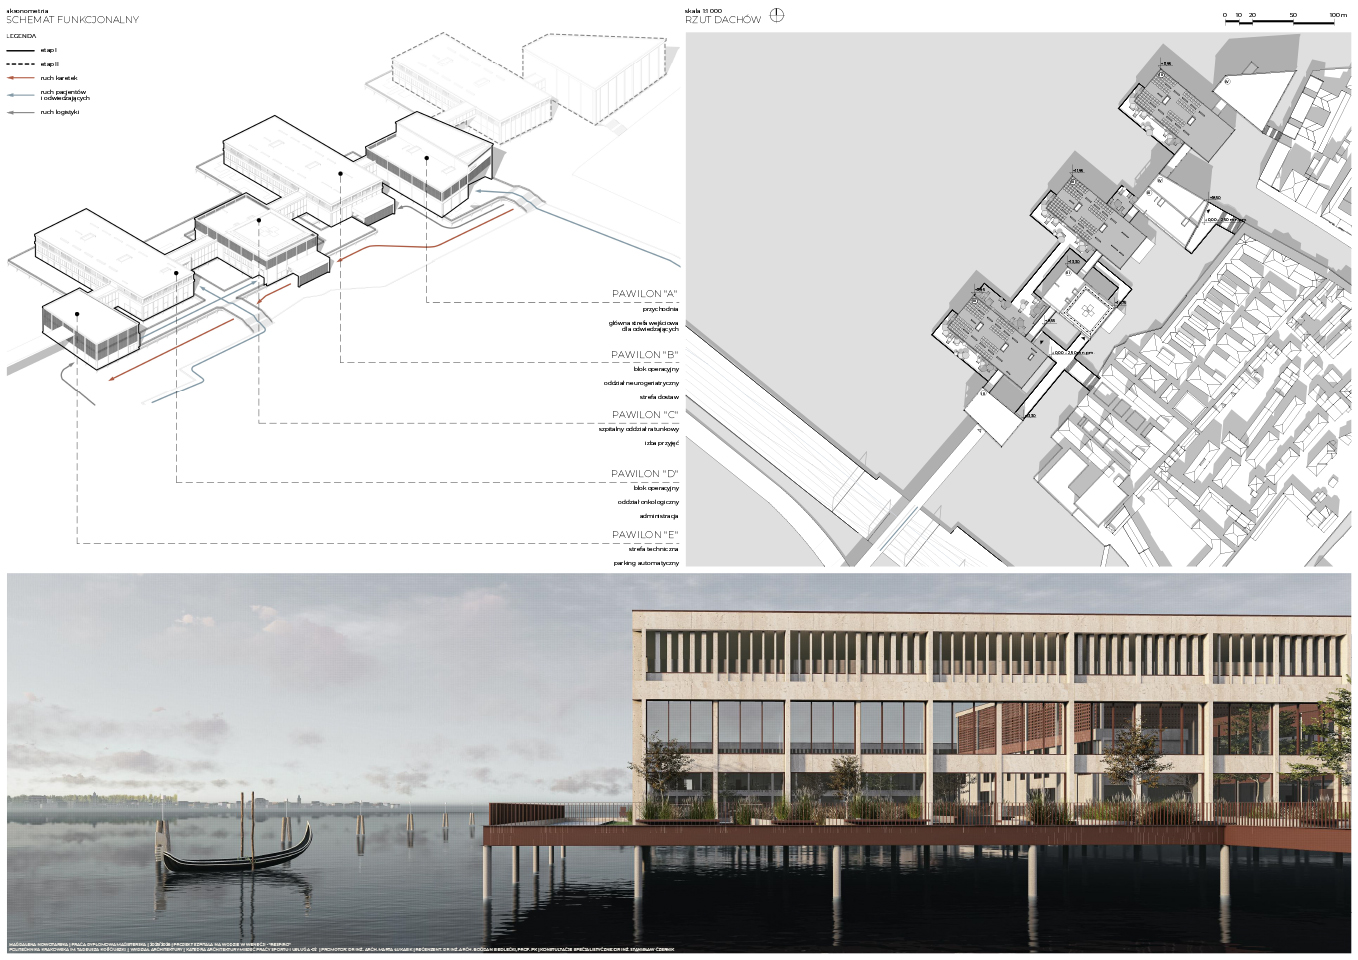Click the 'LEGENDA' heading
Viewport: 1358px width, 960px height.
click(21, 36)
